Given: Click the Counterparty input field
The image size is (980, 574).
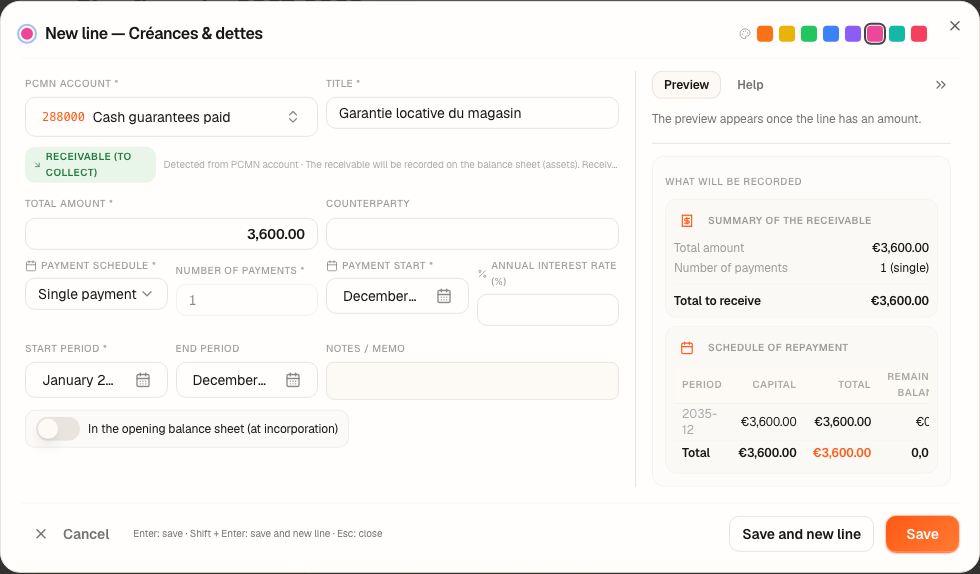Looking at the screenshot, I should pyautogui.click(x=472, y=234).
